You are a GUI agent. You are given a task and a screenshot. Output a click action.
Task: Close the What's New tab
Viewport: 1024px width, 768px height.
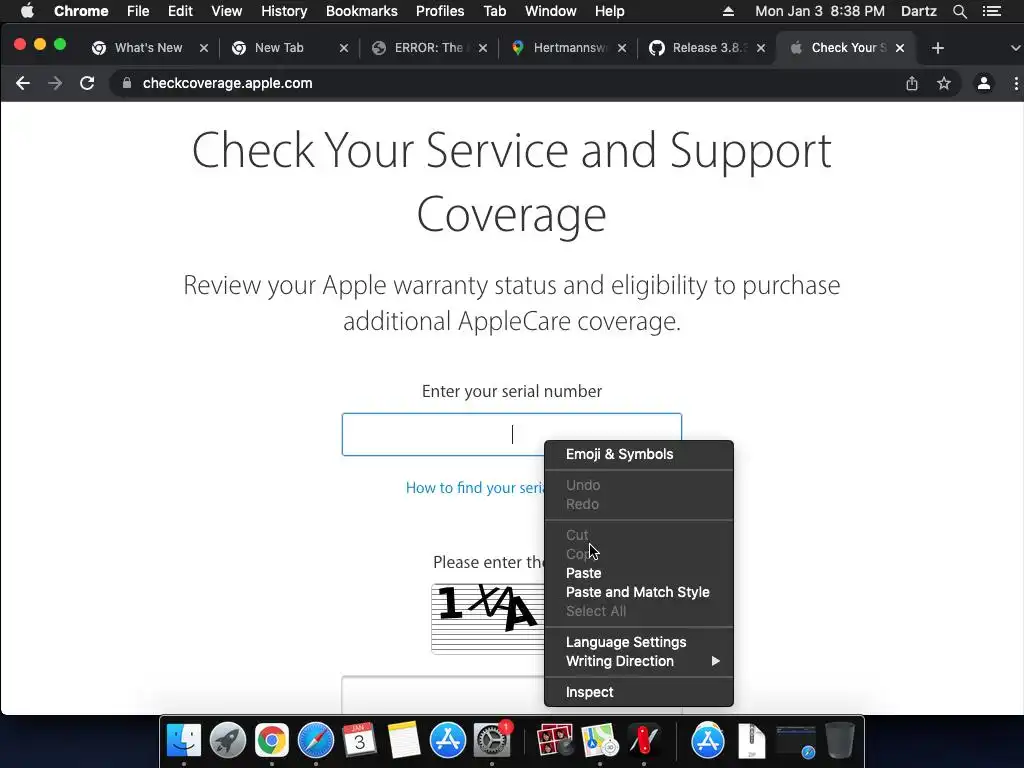(204, 48)
